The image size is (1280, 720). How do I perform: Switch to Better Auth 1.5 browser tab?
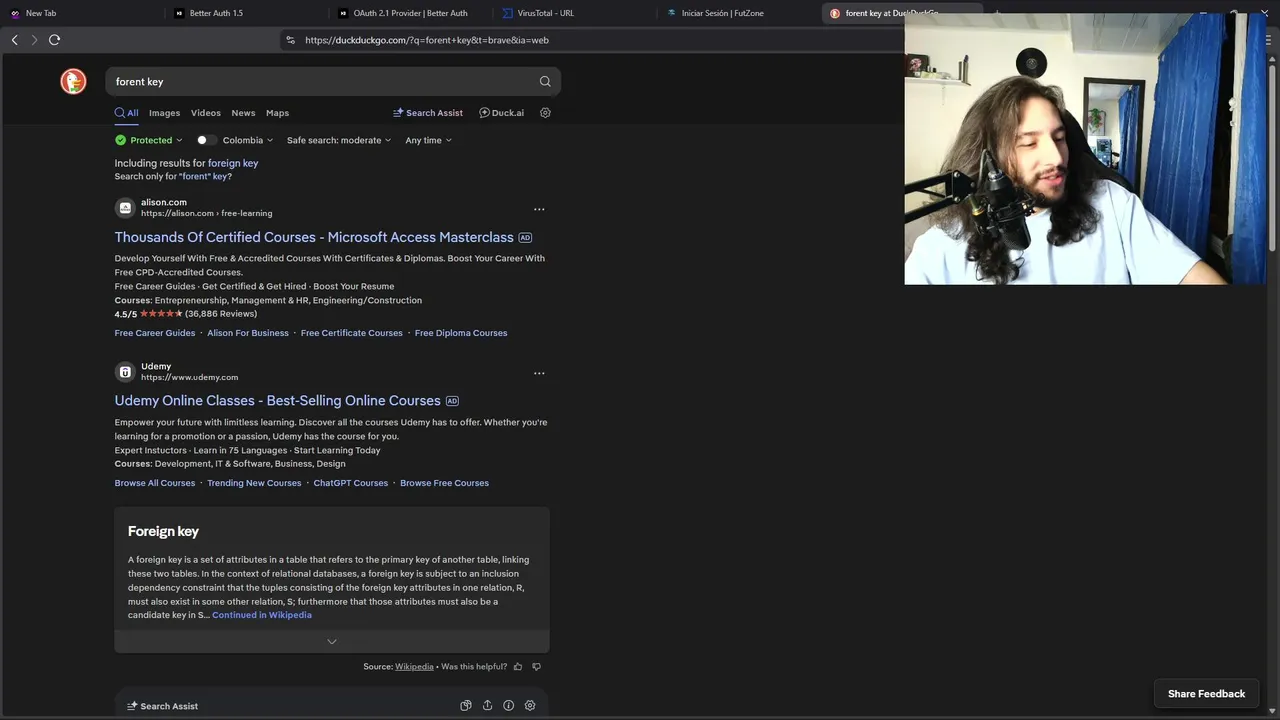[245, 13]
